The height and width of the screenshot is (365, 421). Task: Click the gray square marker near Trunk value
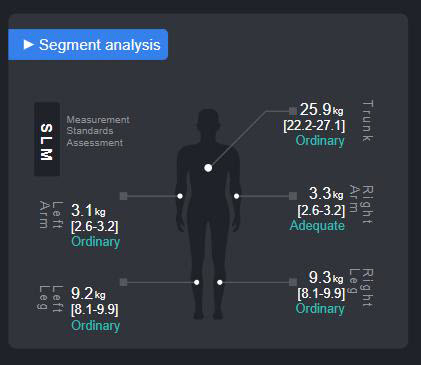tap(293, 111)
